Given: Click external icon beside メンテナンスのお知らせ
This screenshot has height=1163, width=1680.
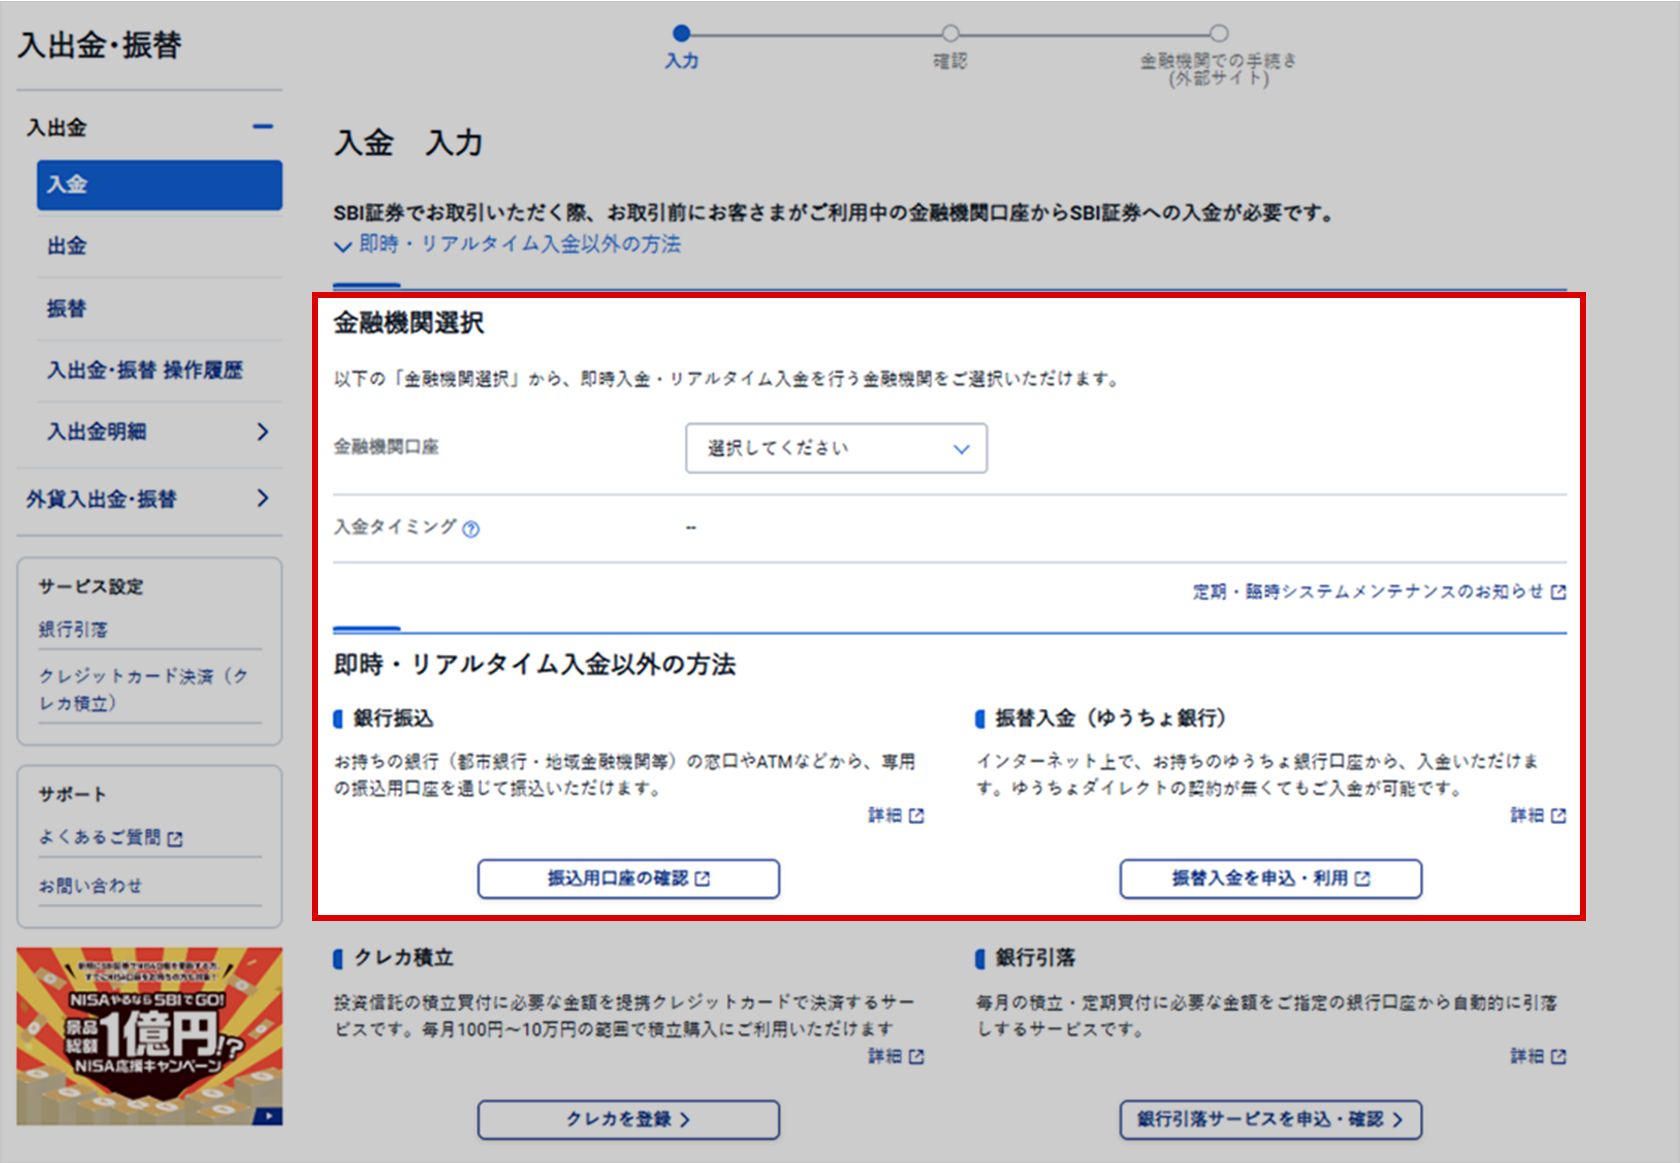Looking at the screenshot, I should 1558,593.
